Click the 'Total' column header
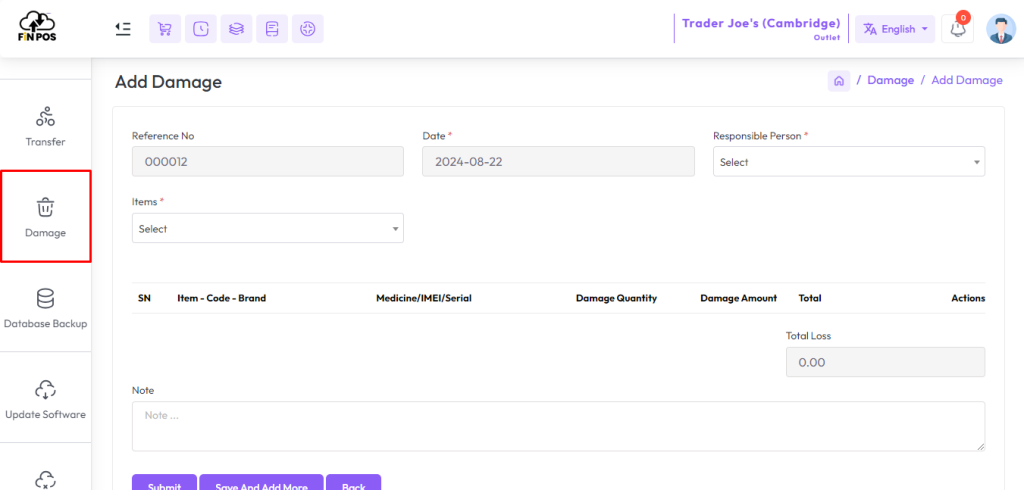Image resolution: width=1024 pixels, height=490 pixels. 810,298
